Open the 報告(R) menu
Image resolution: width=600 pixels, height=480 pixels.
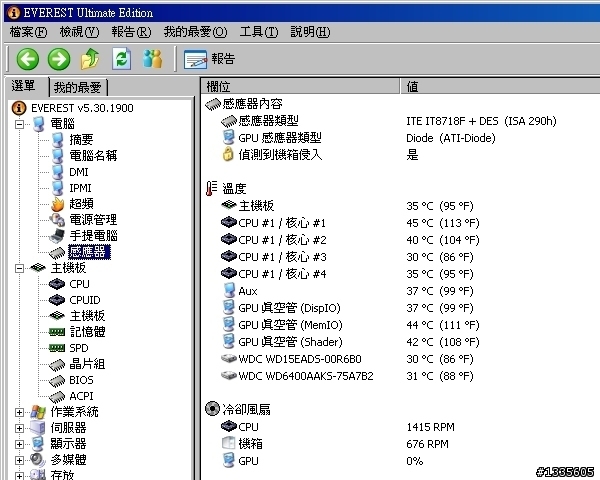pos(131,32)
